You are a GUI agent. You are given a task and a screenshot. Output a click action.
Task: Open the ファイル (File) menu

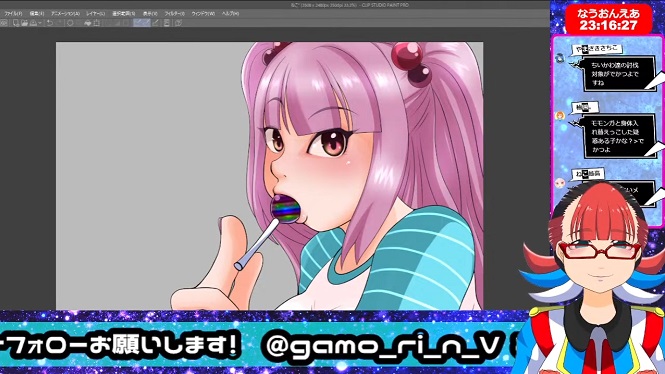13,14
